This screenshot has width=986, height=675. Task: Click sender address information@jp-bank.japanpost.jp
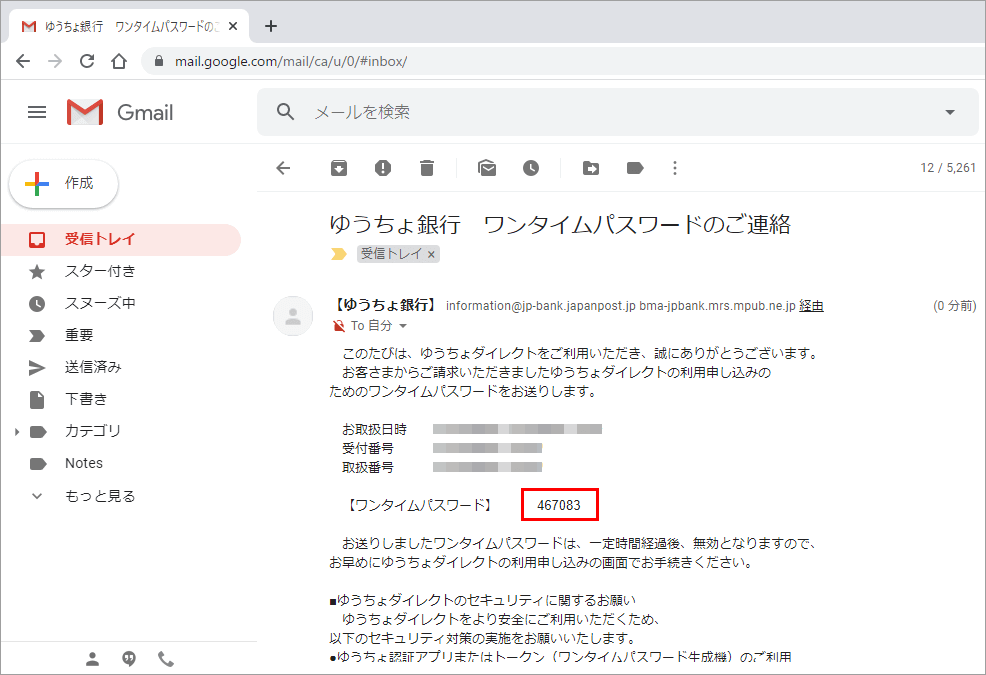(x=541, y=306)
